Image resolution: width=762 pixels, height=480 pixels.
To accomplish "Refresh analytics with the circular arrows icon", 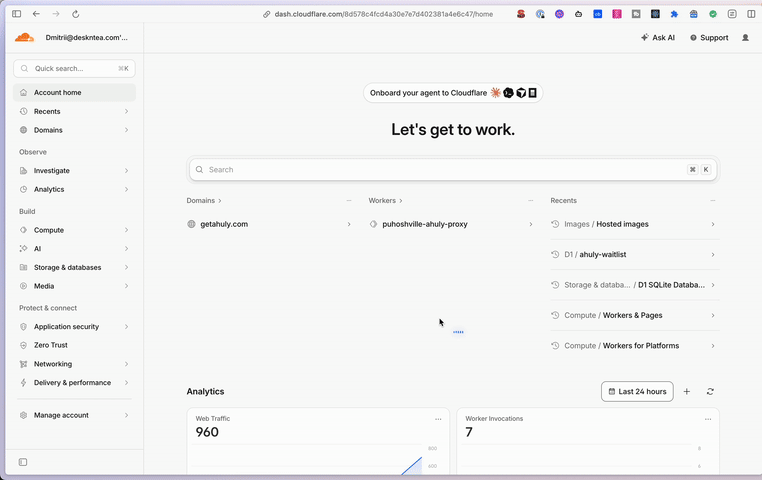I will 710,392.
